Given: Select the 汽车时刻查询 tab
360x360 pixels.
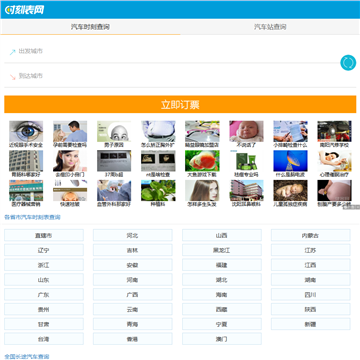Looking at the screenshot, I should (90, 27).
